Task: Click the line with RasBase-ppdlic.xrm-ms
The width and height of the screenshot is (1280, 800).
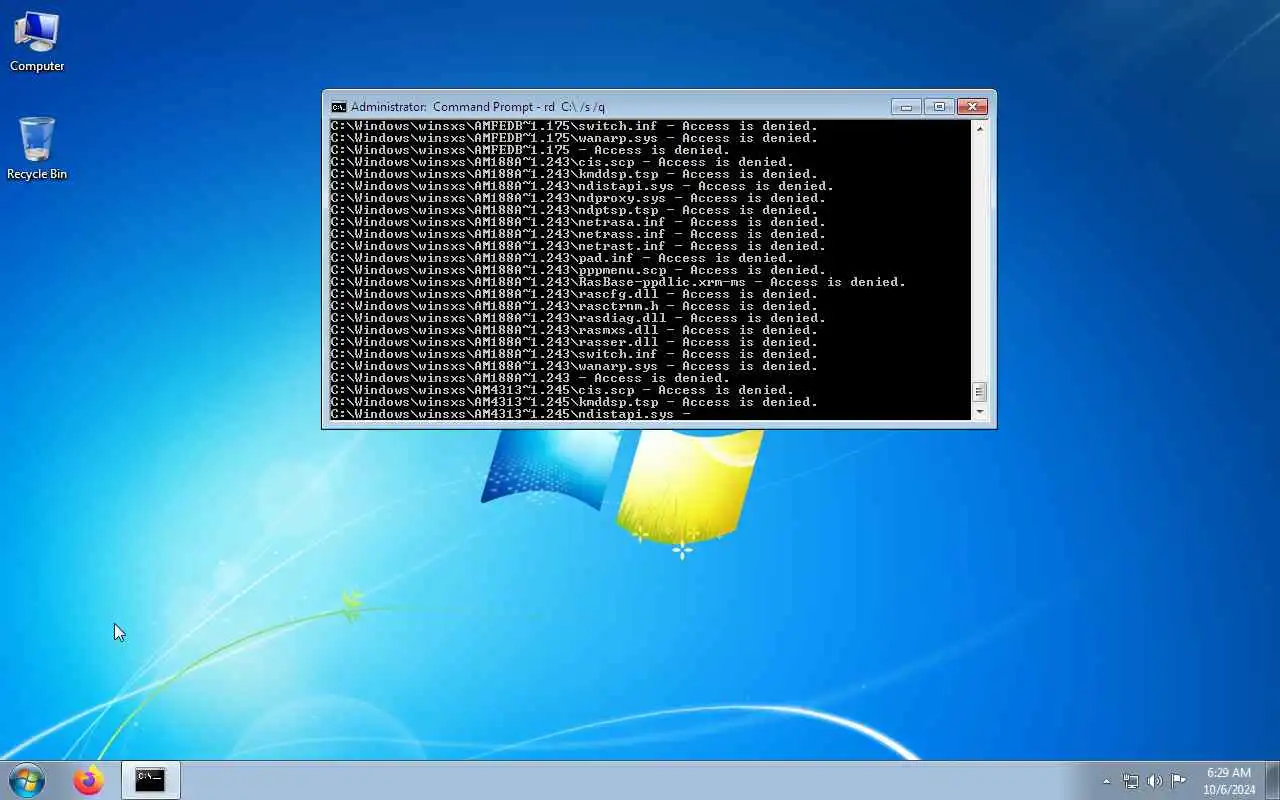Action: click(x=618, y=282)
